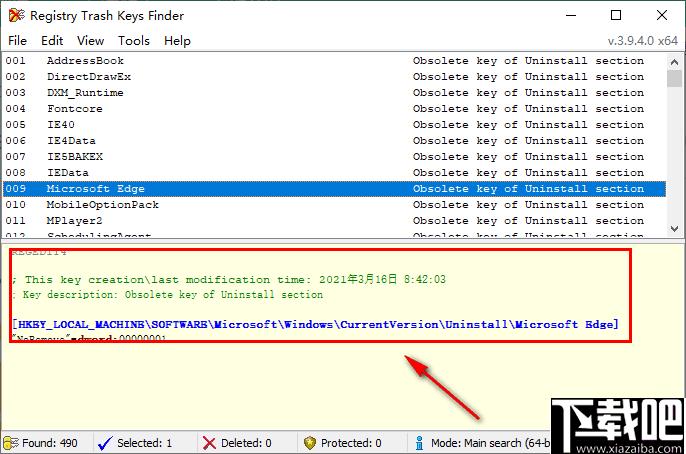The width and height of the screenshot is (686, 454).
Task: Open the File menu
Action: (x=17, y=40)
